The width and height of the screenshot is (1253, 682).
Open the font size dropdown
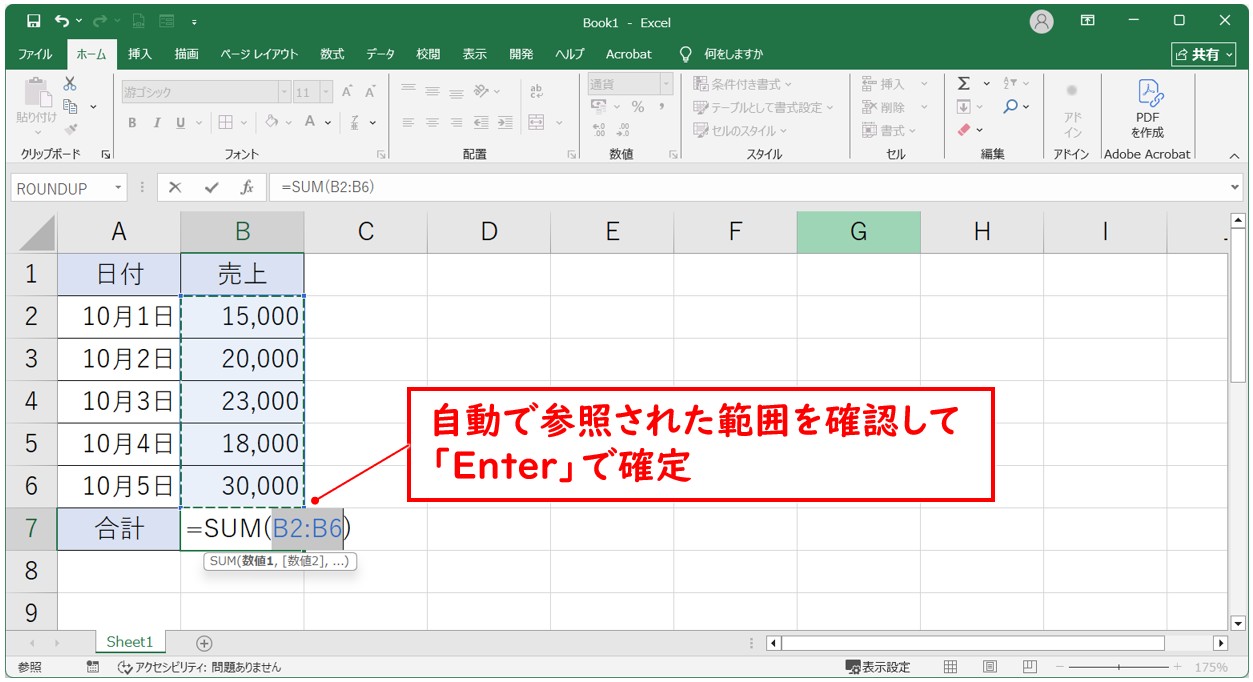pyautogui.click(x=327, y=91)
